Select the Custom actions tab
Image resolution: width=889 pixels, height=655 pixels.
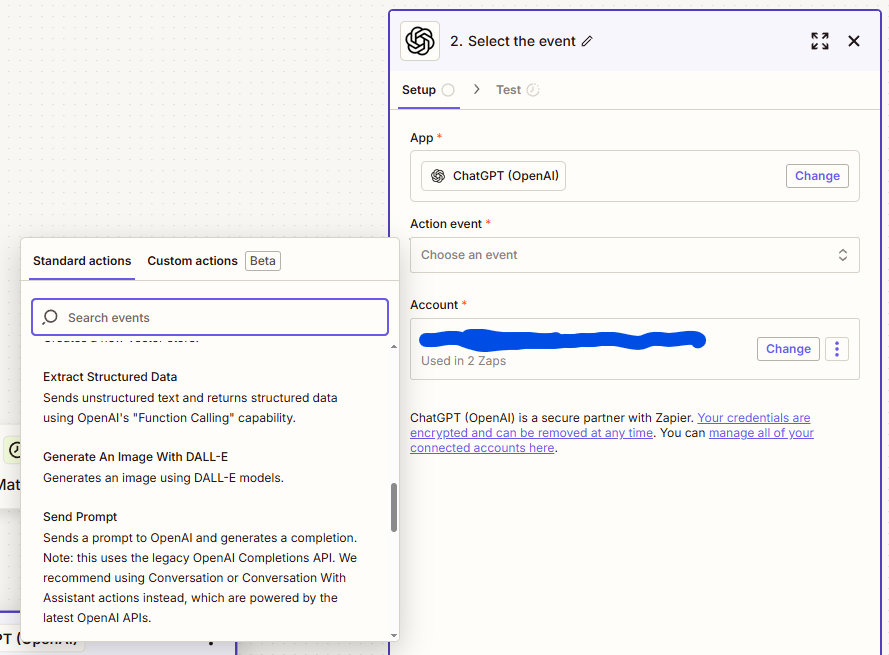pos(192,261)
